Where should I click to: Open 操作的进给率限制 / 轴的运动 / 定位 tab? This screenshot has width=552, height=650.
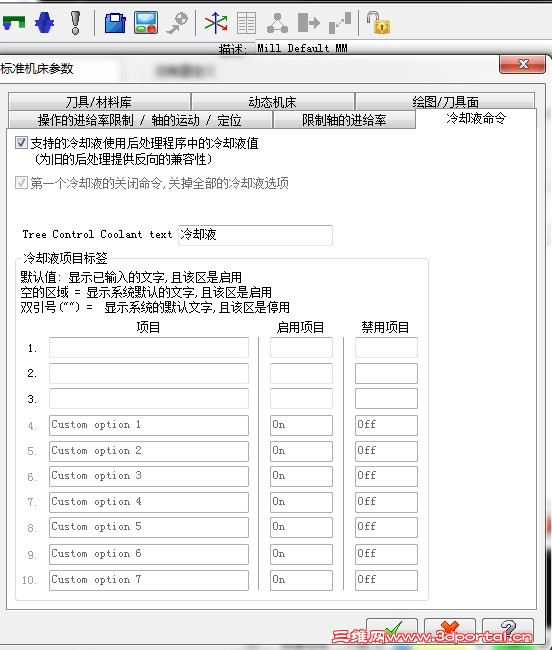[140, 120]
